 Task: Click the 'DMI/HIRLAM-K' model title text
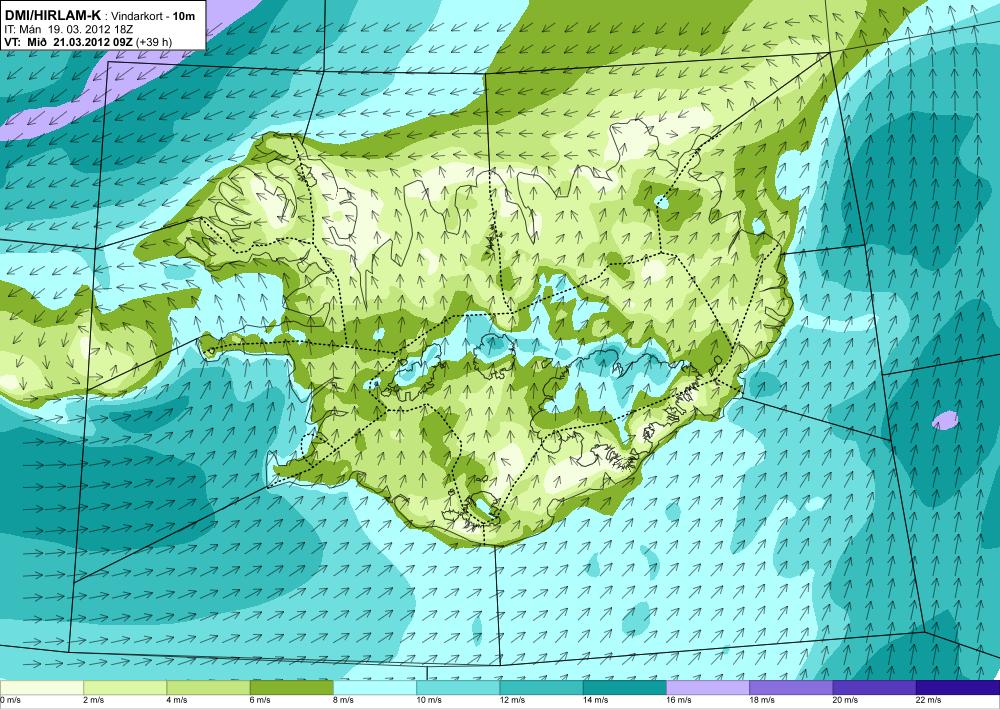coord(52,16)
